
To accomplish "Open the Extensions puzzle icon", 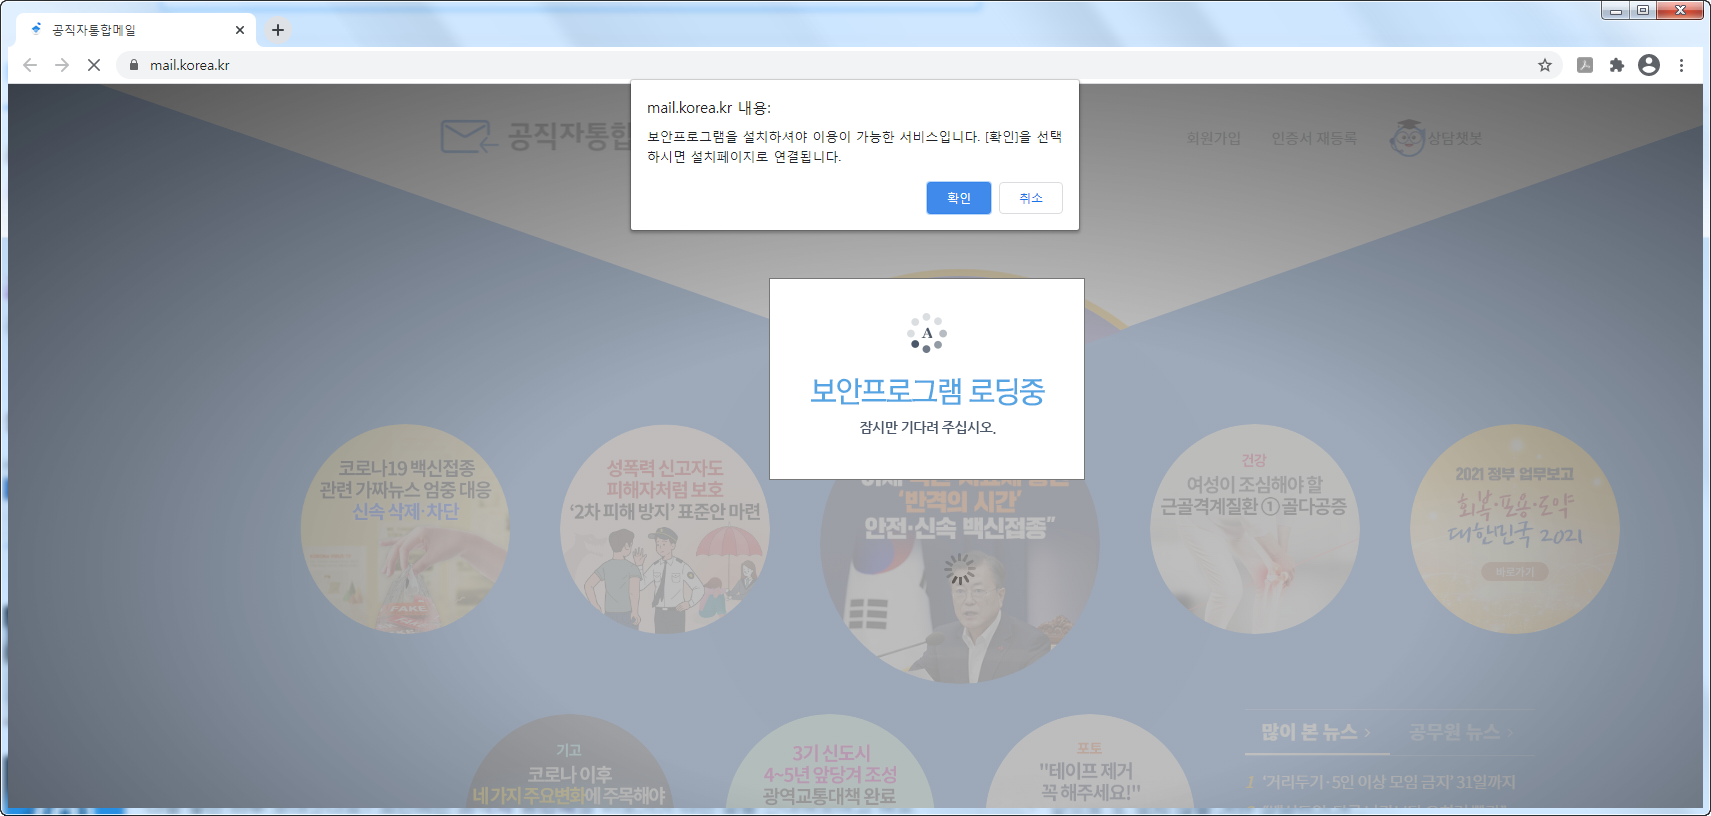I will tap(1617, 65).
